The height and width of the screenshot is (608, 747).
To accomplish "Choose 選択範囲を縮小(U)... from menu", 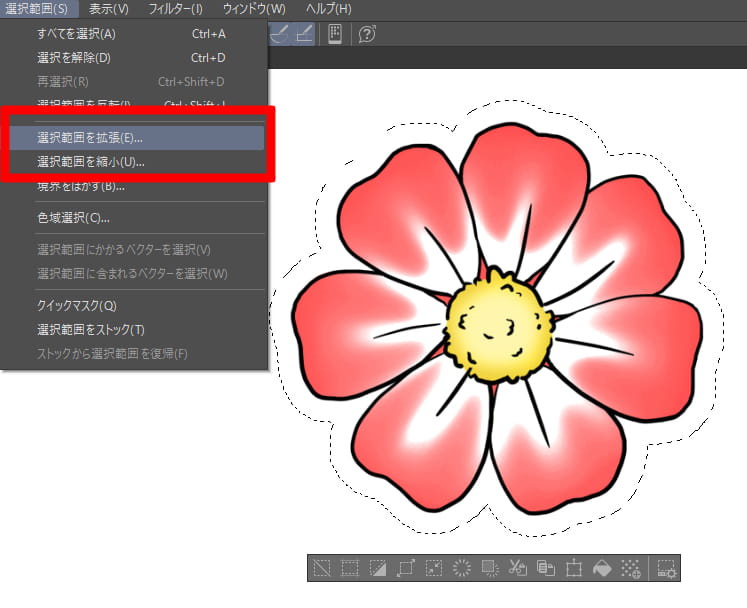I will [90, 161].
